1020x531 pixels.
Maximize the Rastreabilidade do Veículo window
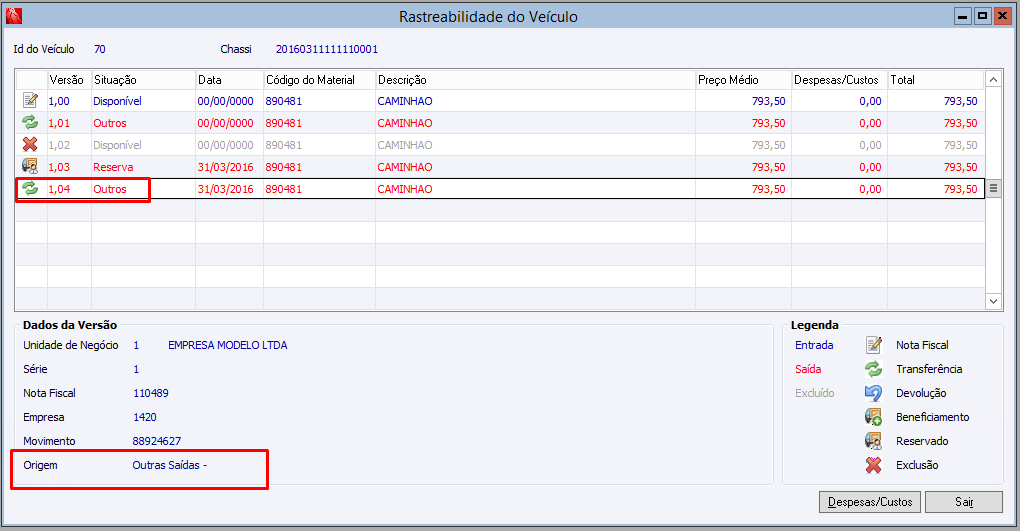pyautogui.click(x=982, y=16)
